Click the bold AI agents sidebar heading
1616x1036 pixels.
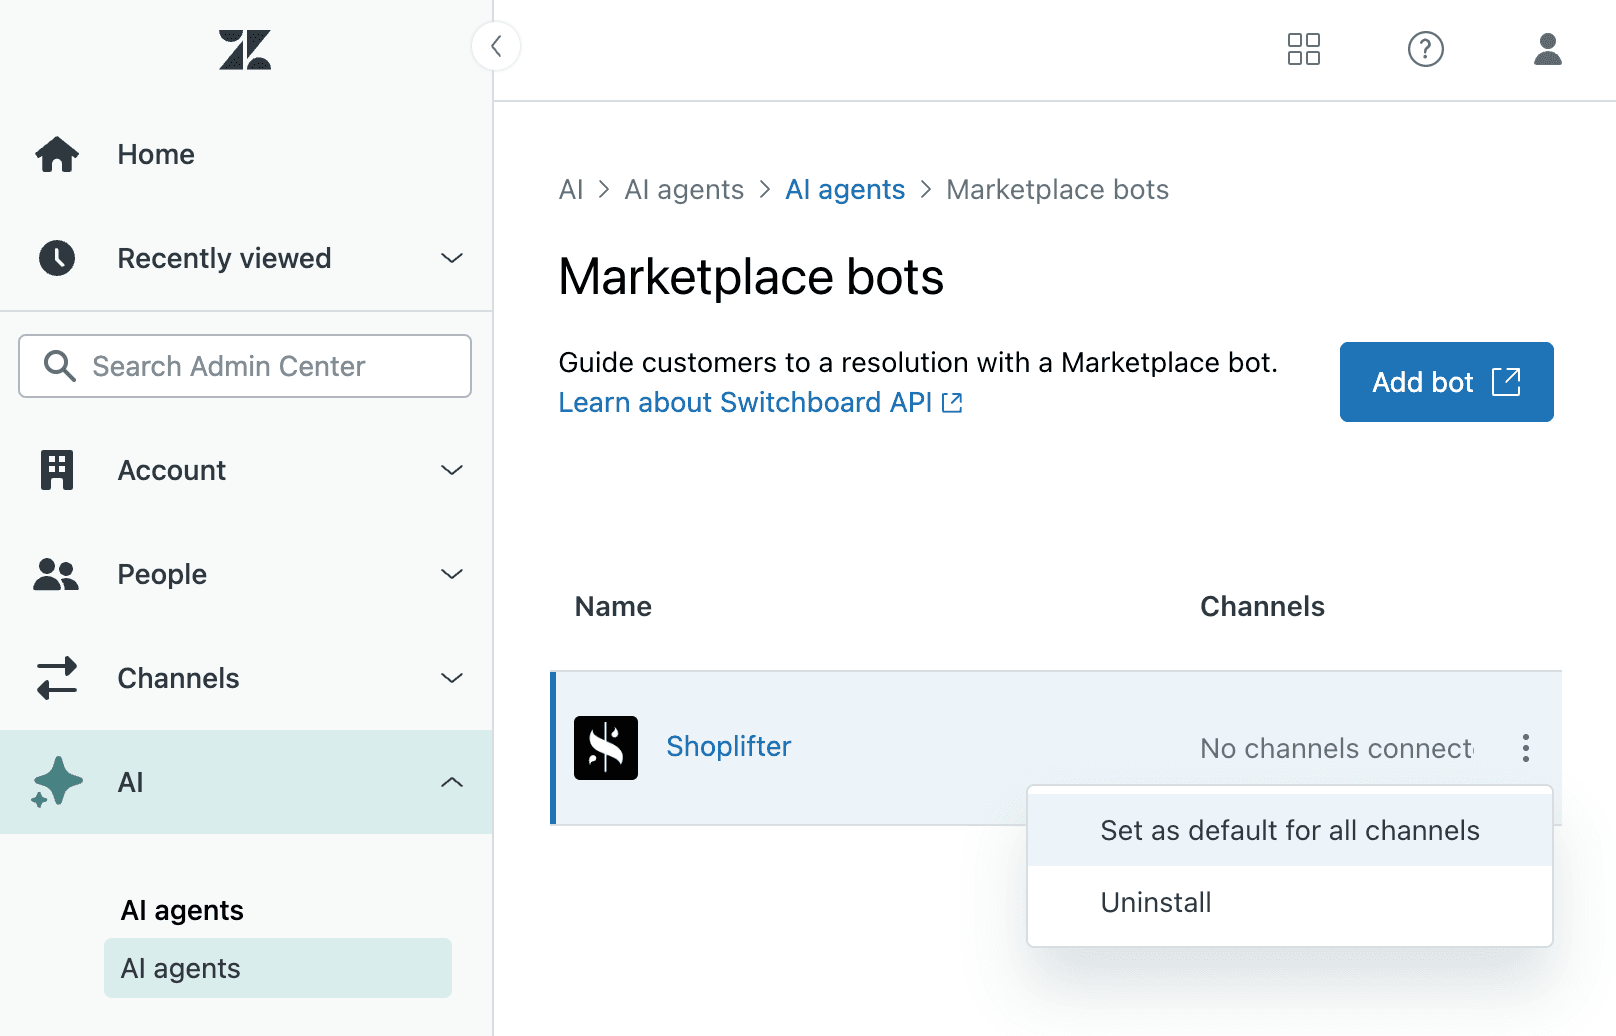coord(182,910)
